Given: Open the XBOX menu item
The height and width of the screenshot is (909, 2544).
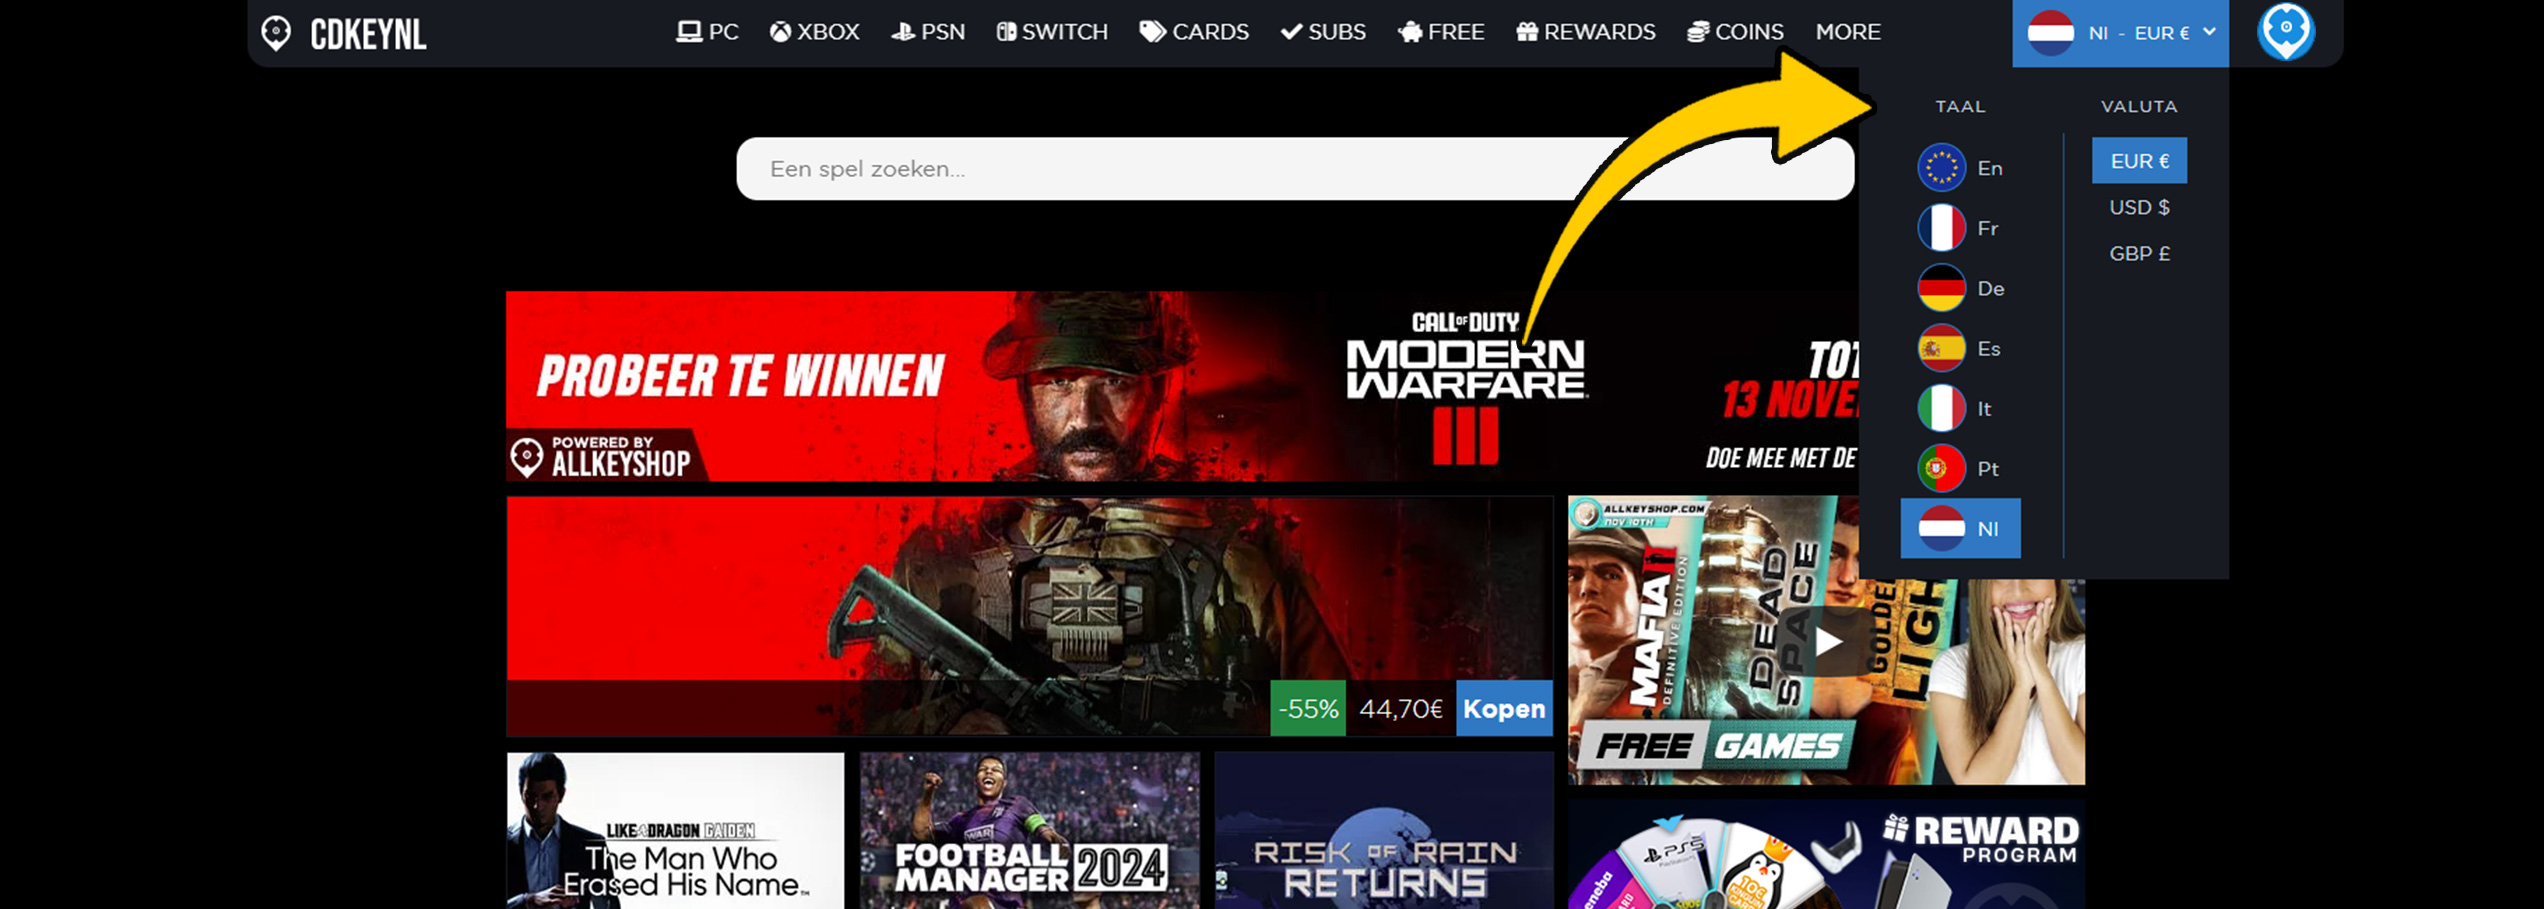Looking at the screenshot, I should click(x=814, y=32).
